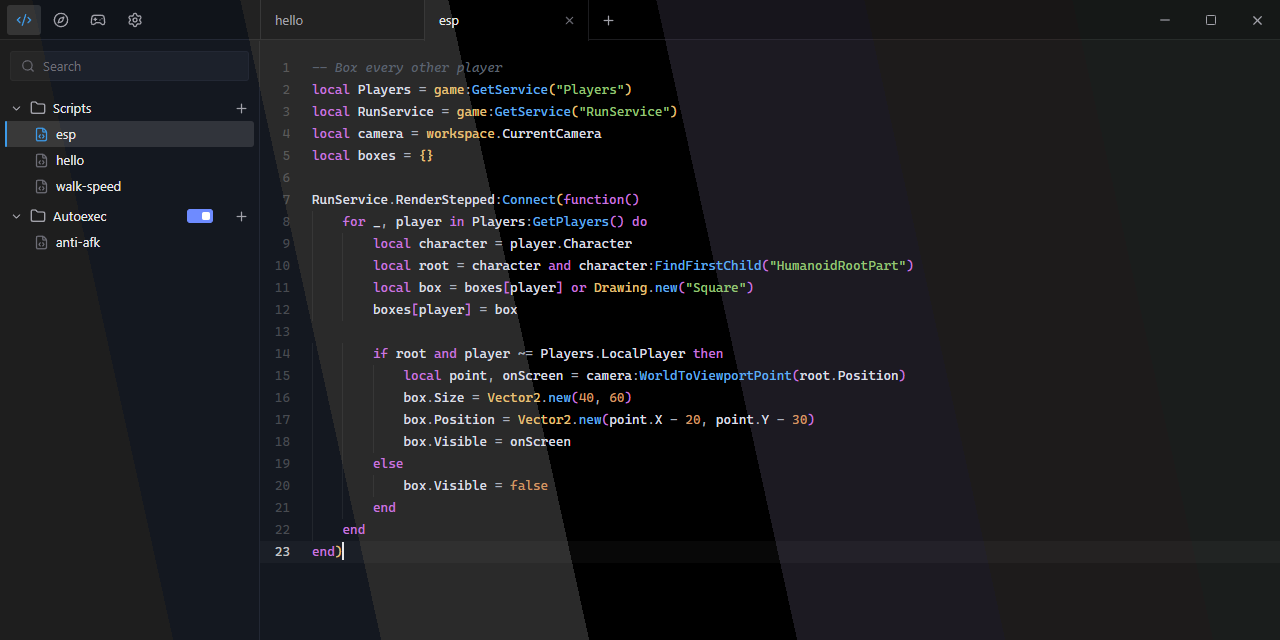Viewport: 1280px width, 640px height.
Task: Click the "RunService" string on line 3
Action: point(624,111)
